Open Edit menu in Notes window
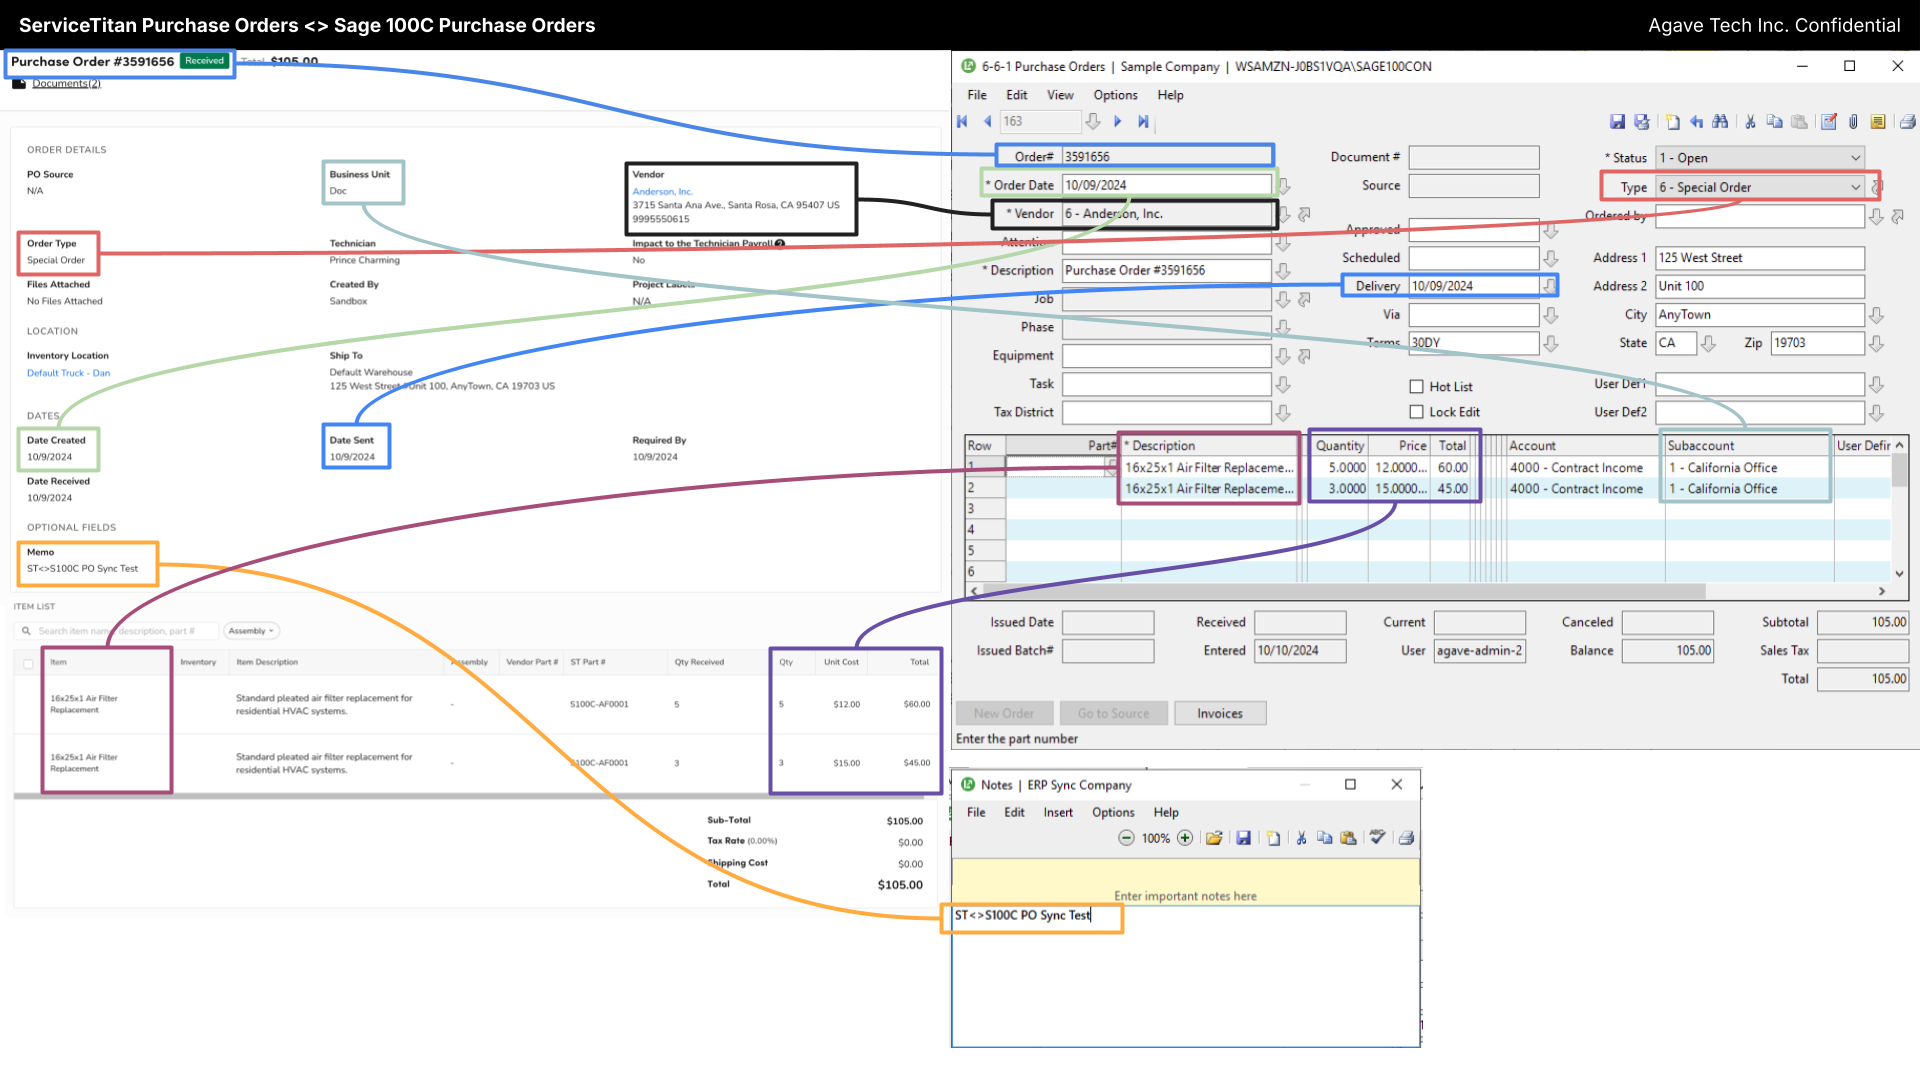Screen dimensions: 1920x1080 click(1014, 812)
